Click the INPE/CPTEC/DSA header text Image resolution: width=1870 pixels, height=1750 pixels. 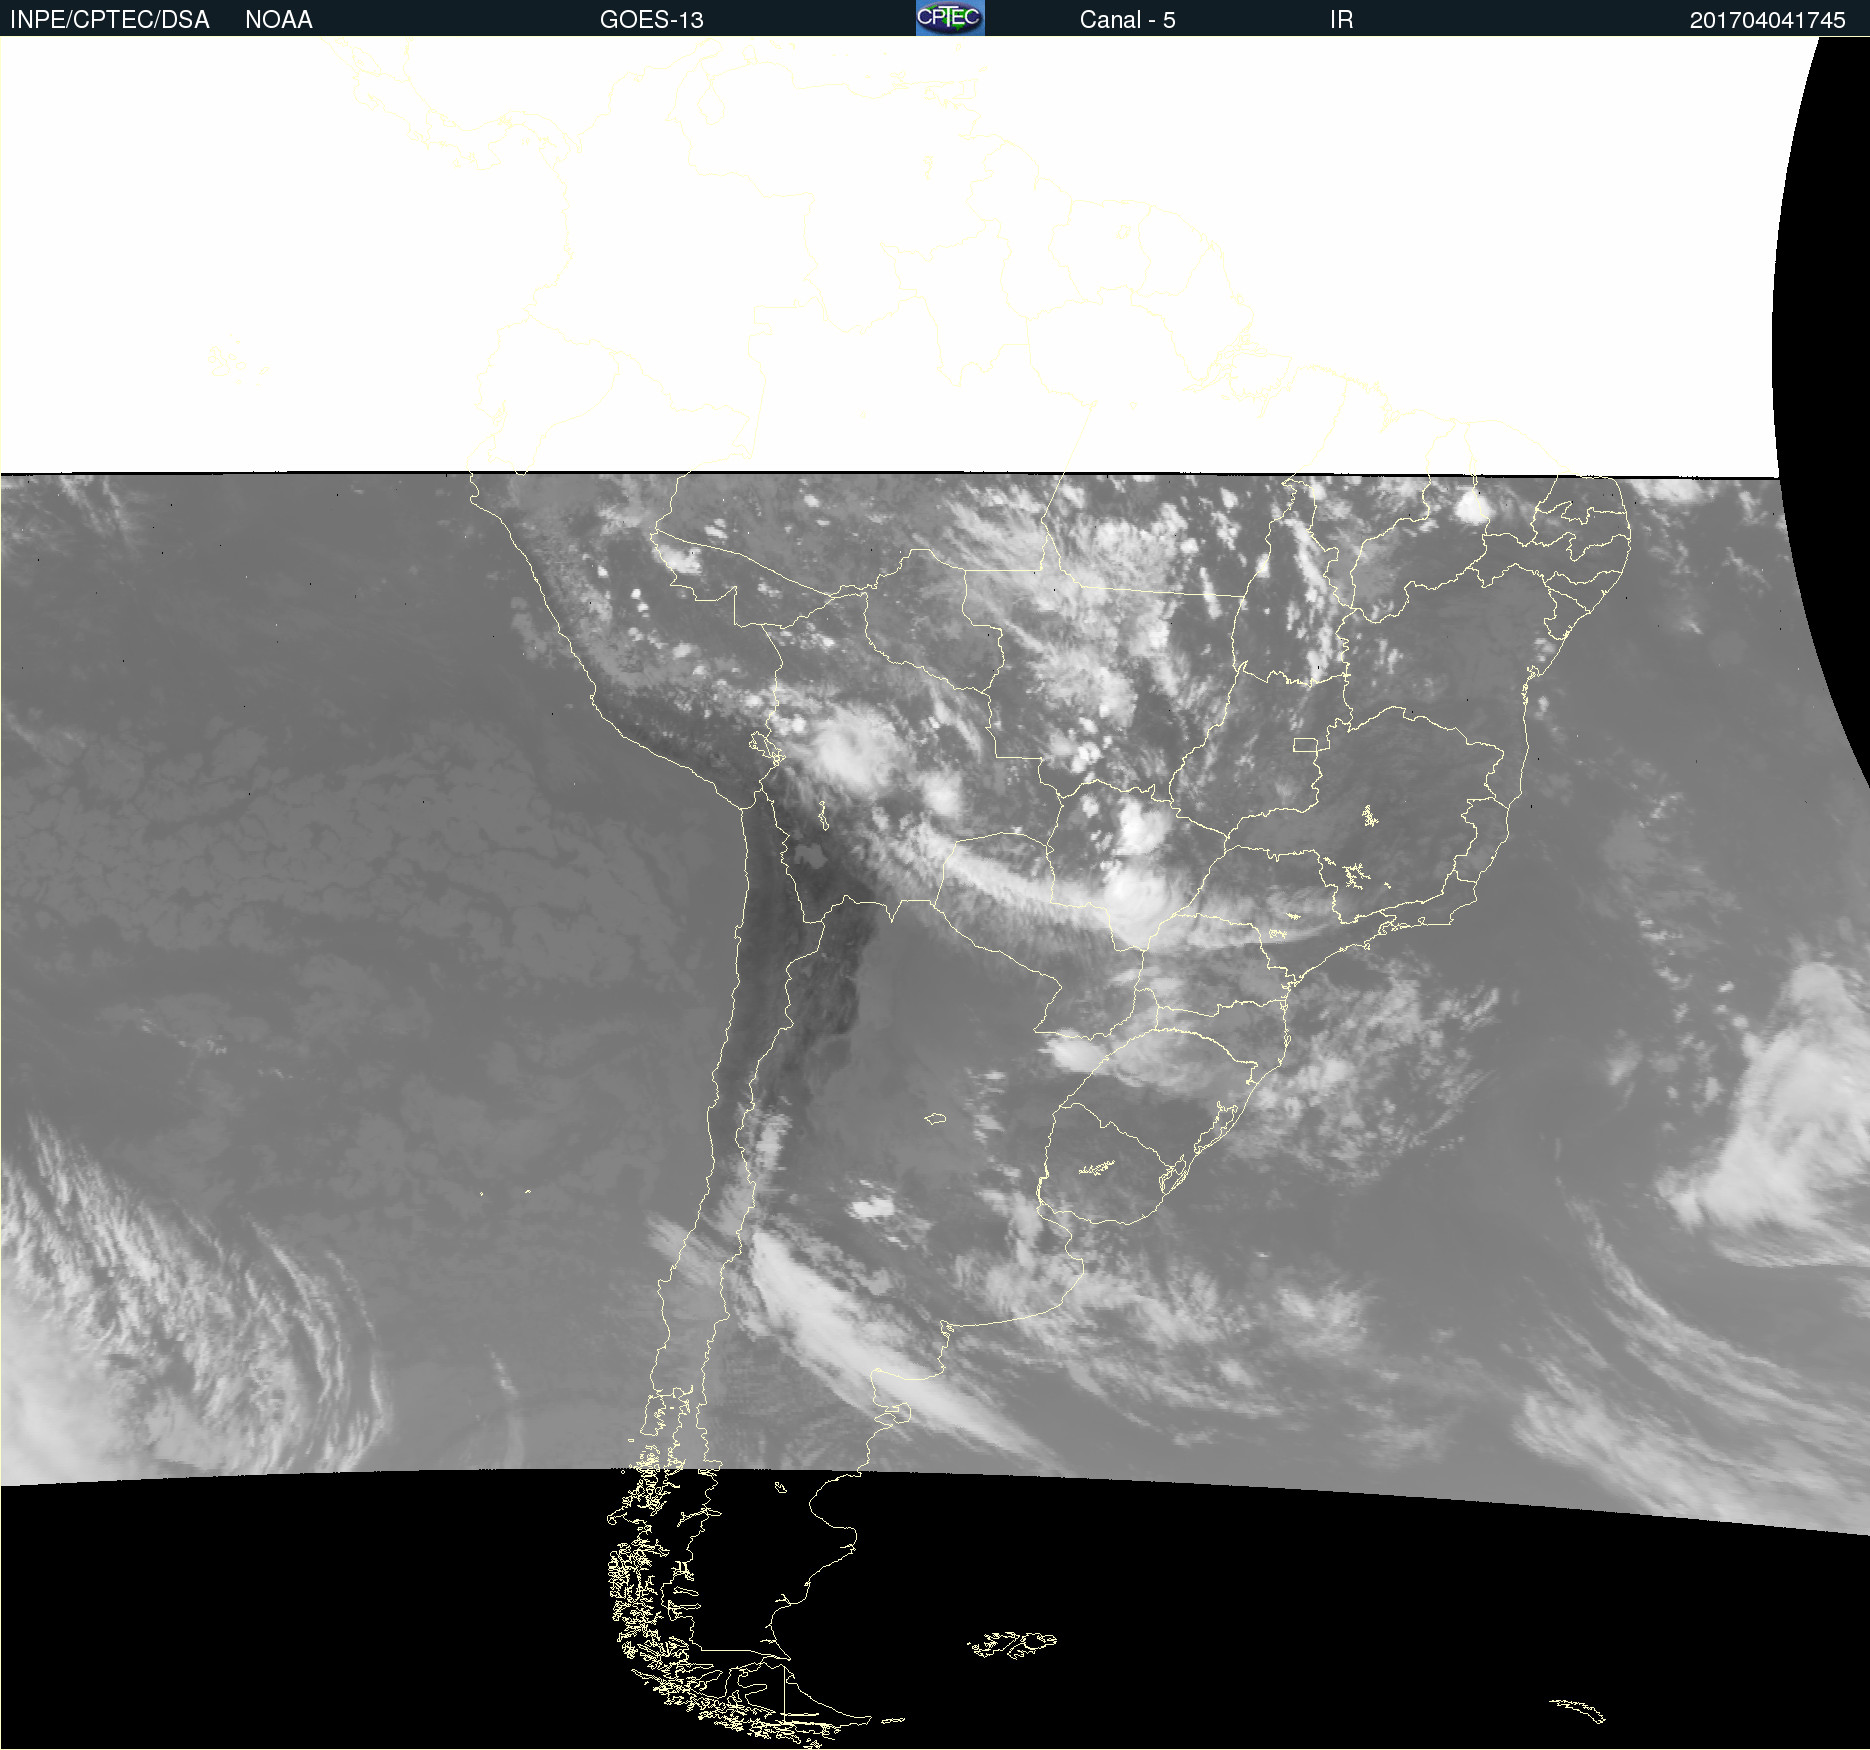(109, 20)
